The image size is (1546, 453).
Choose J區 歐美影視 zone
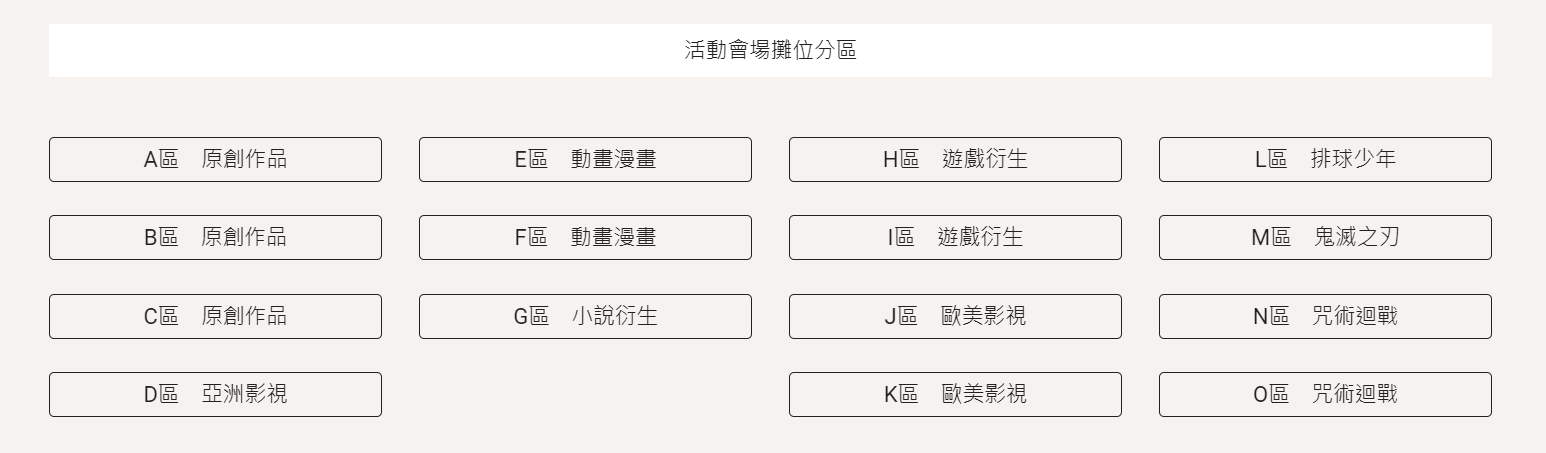[955, 316]
